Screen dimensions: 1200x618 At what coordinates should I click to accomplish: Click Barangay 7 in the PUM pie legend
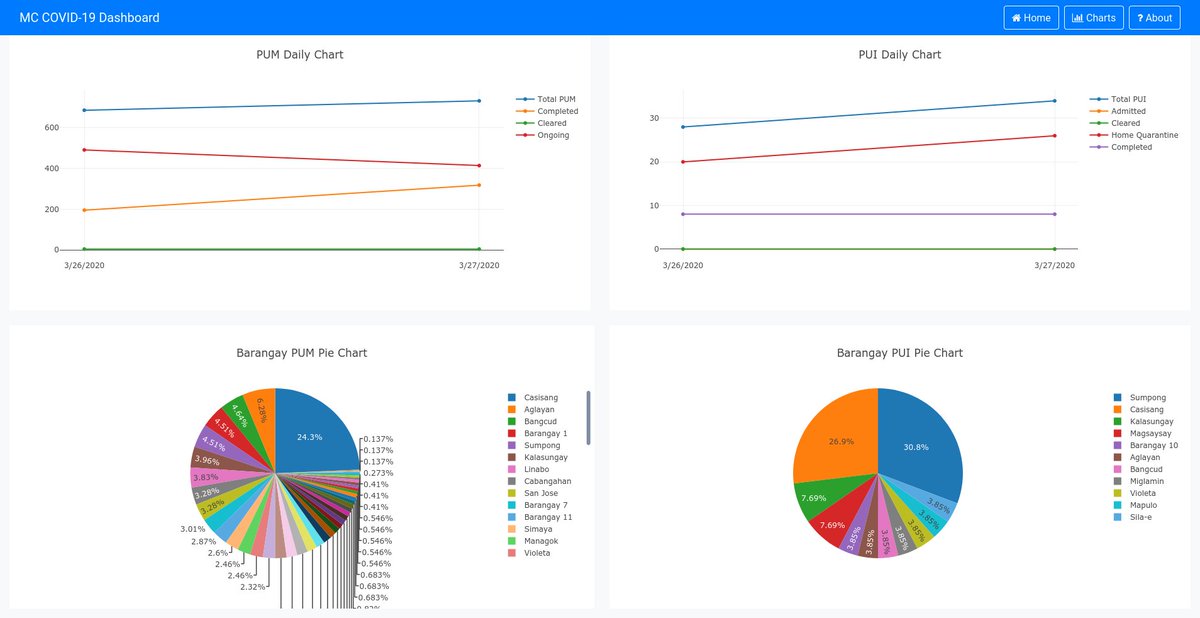(546, 505)
